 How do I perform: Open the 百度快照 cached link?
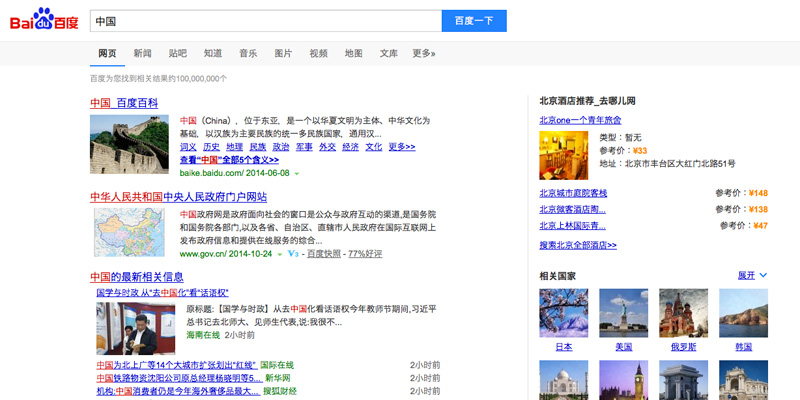[x=323, y=254]
